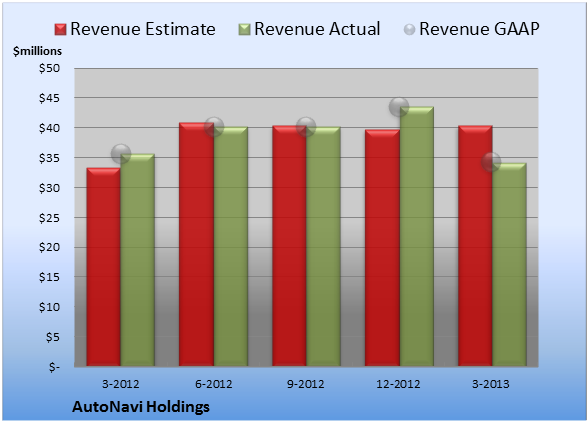Click the '12-2012' x-axis label

point(398,384)
